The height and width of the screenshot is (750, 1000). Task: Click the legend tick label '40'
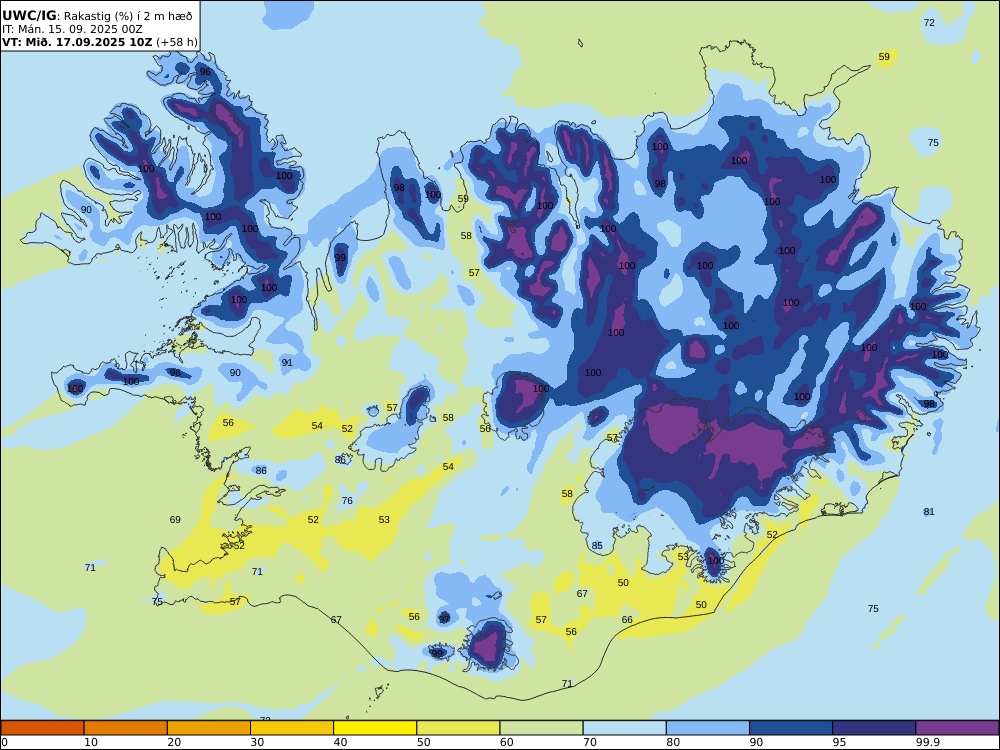(341, 742)
